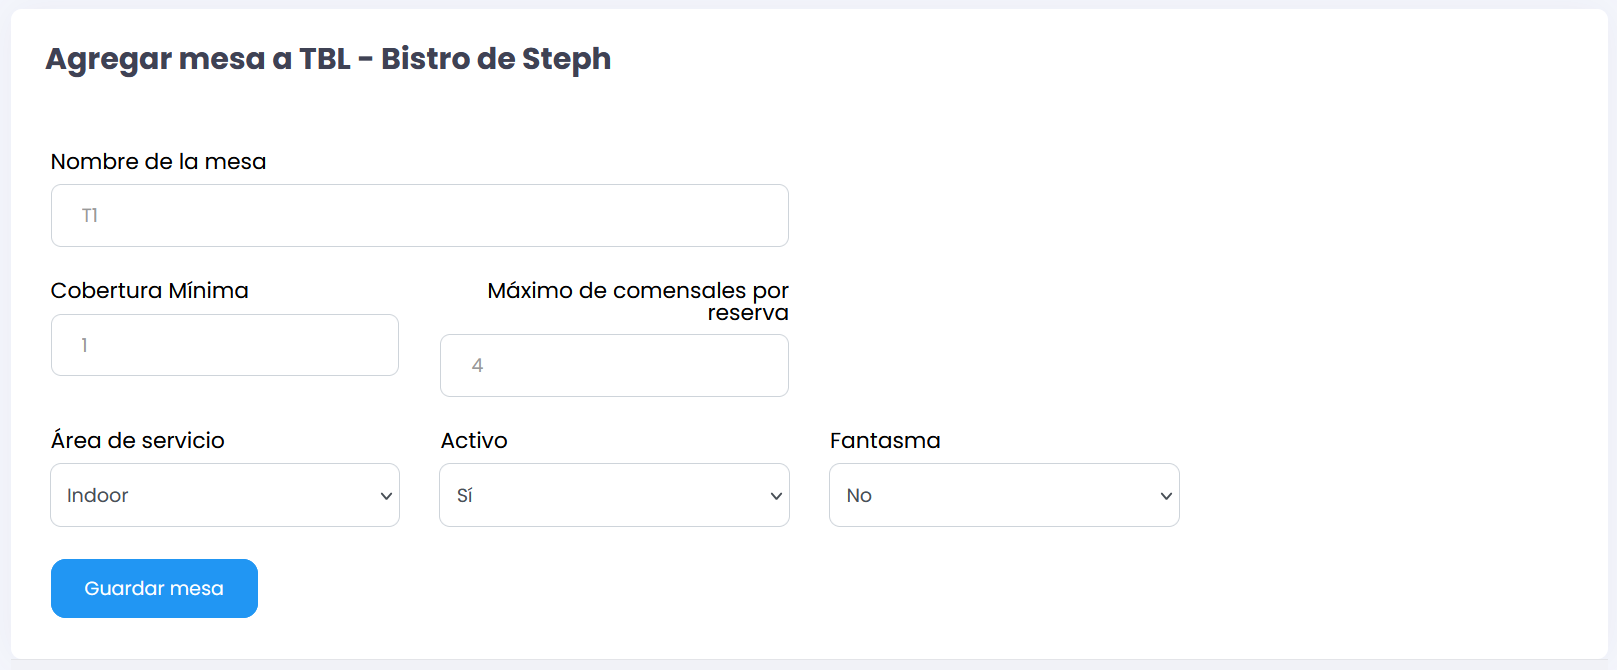Click the 'Sí' value in Activo
The width and height of the screenshot is (1617, 670).
(x=465, y=496)
